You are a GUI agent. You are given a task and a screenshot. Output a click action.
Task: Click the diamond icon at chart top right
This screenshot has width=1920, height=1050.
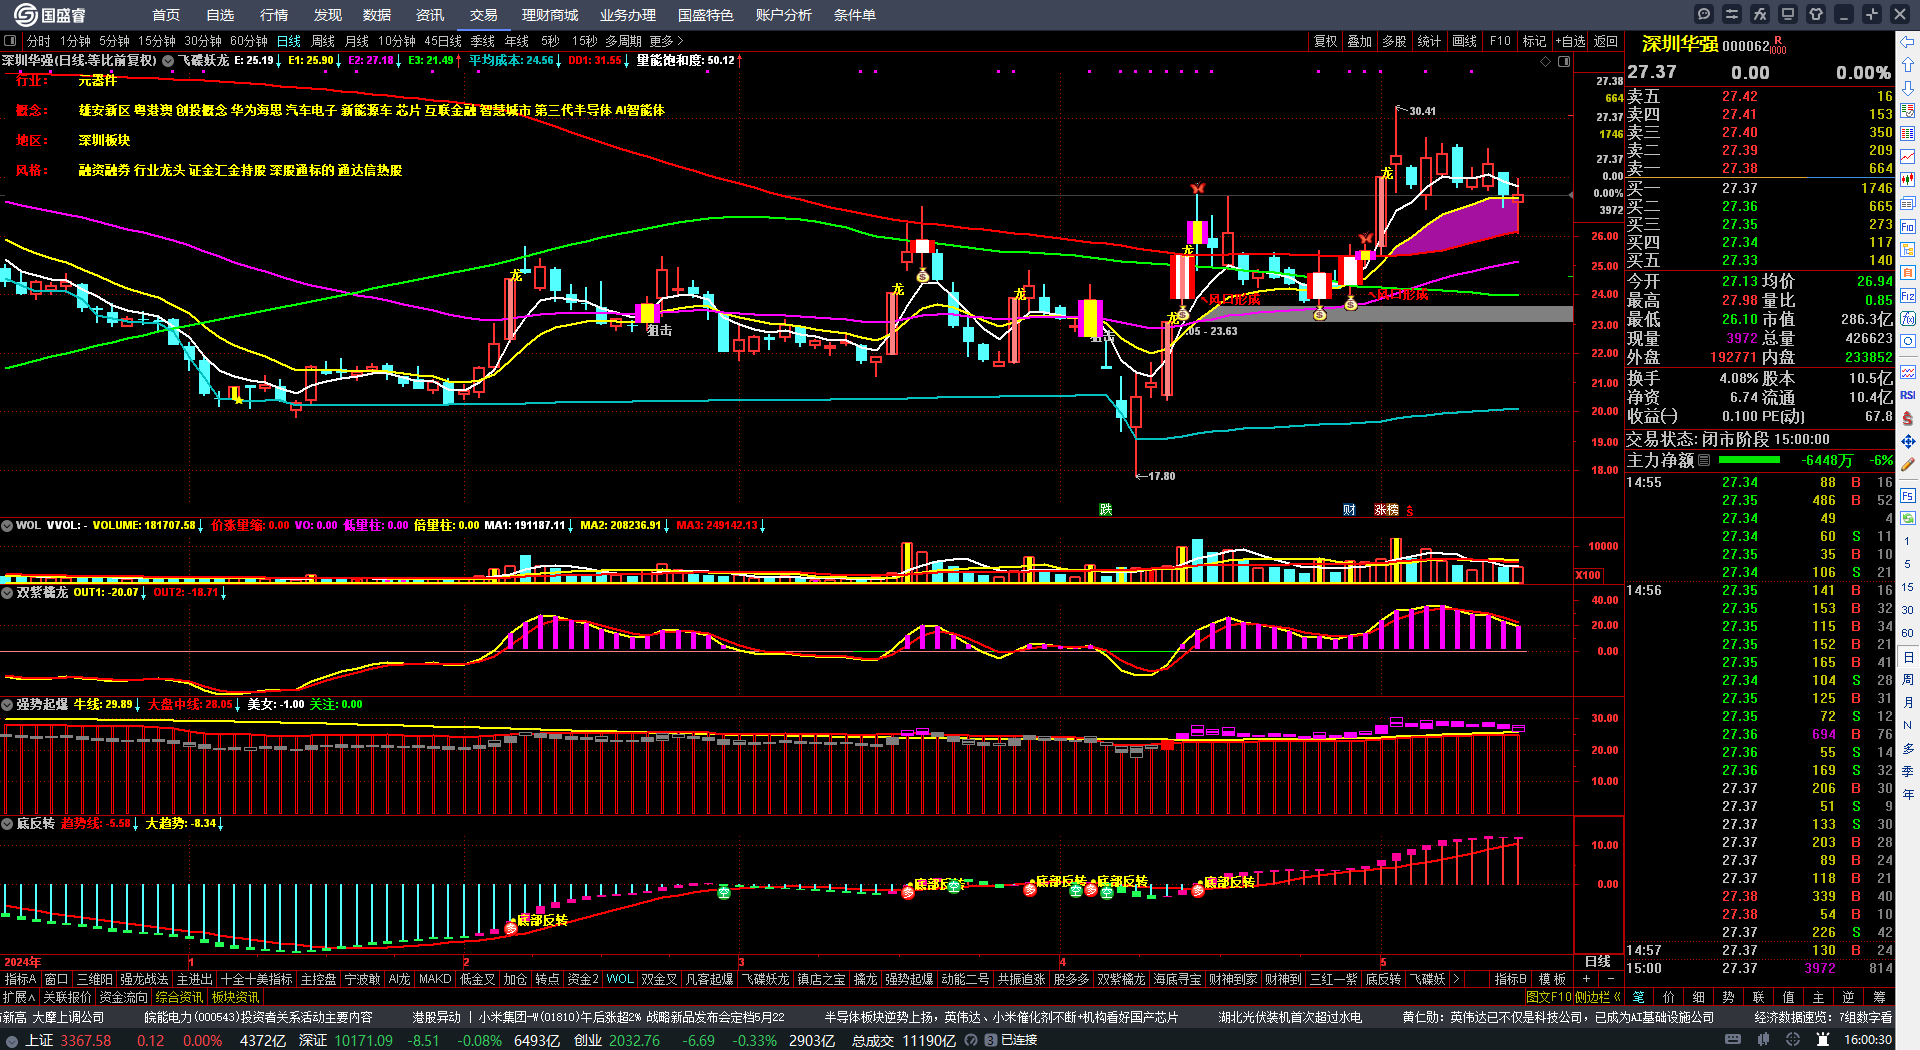[x=1545, y=61]
